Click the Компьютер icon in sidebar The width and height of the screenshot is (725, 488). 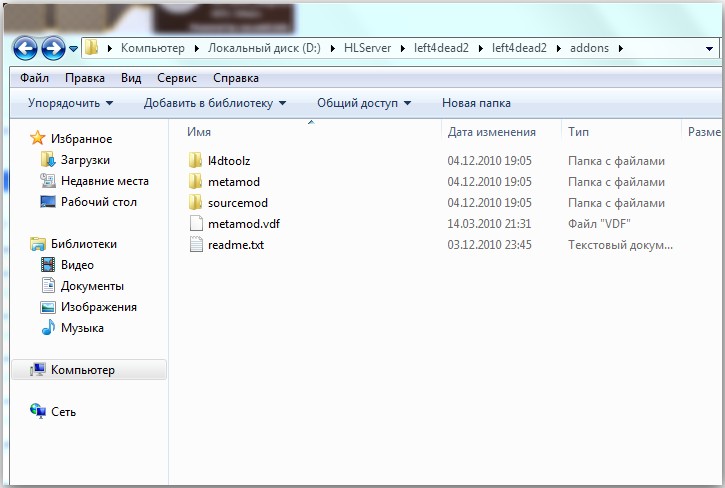pos(38,370)
